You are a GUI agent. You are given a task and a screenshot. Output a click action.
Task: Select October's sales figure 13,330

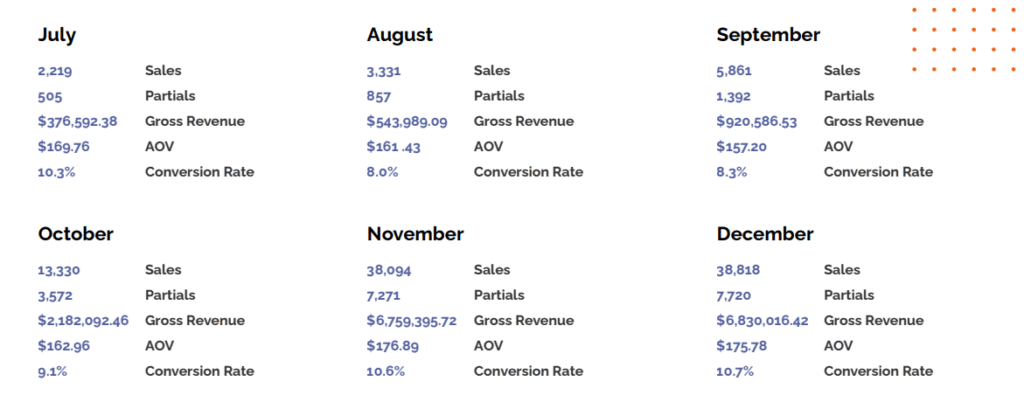[59, 270]
